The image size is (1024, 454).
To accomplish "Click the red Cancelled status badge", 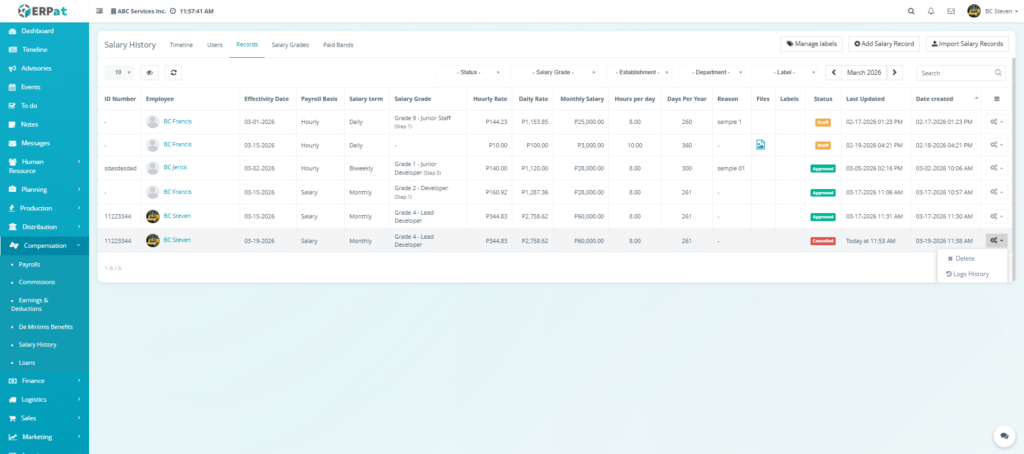I will coord(822,241).
